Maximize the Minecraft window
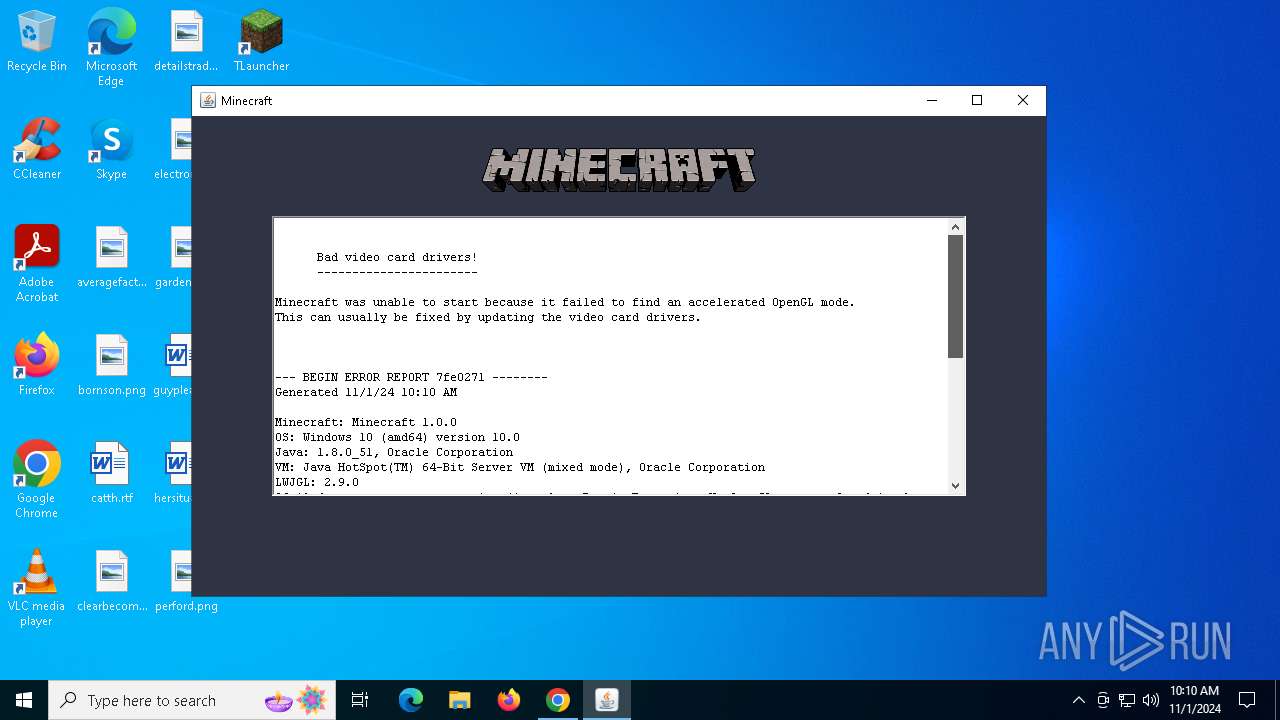Viewport: 1280px width, 720px height. [x=977, y=100]
